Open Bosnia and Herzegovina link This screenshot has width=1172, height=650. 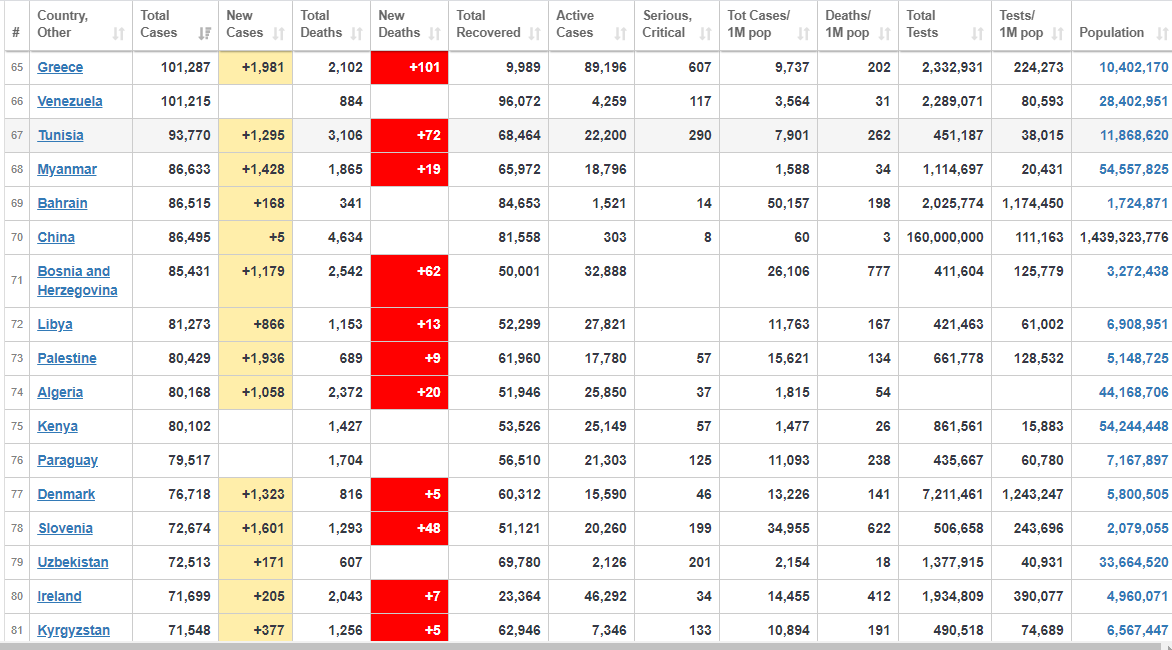click(x=77, y=281)
